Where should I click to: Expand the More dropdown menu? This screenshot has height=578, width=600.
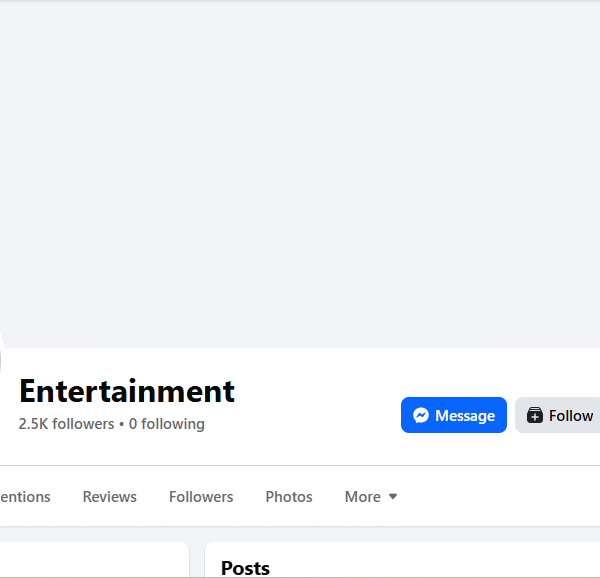[371, 497]
